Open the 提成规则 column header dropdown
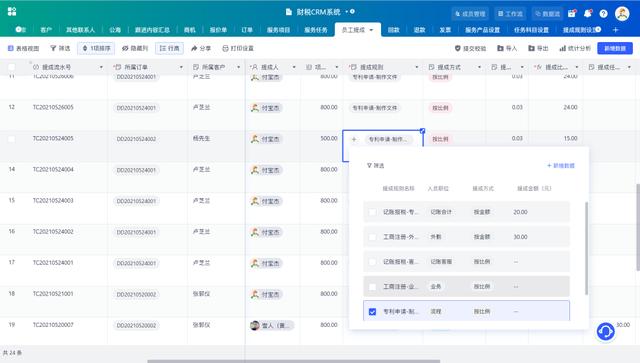Screen dimensions: 640x363 click(x=417, y=67)
